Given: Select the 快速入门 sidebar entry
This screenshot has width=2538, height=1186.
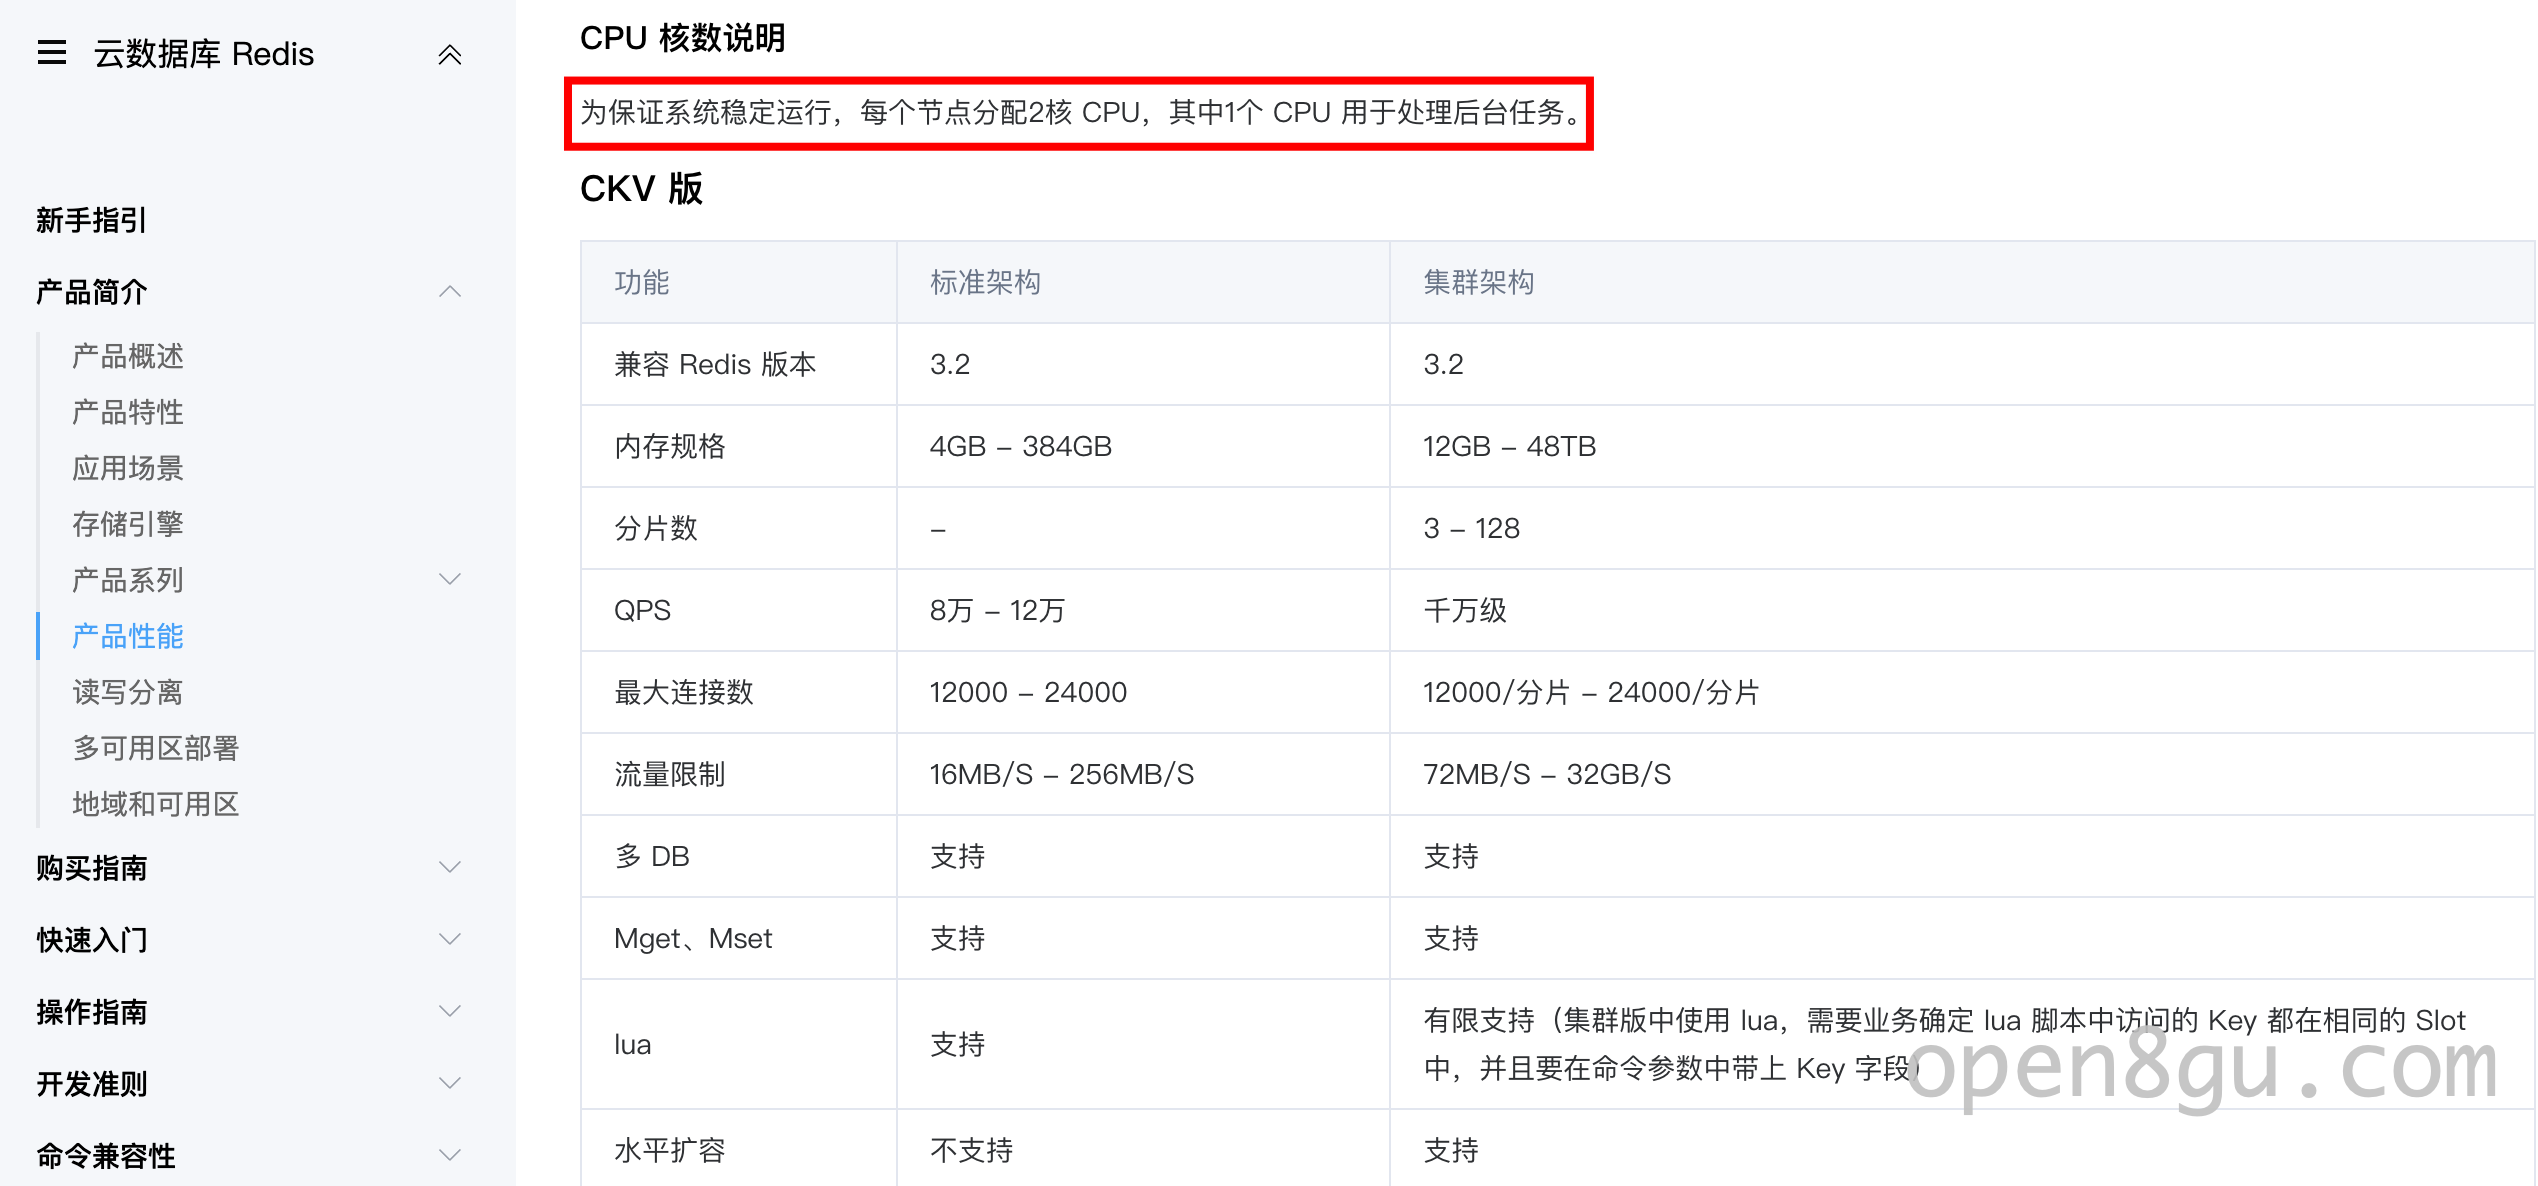Looking at the screenshot, I should coord(91,940).
